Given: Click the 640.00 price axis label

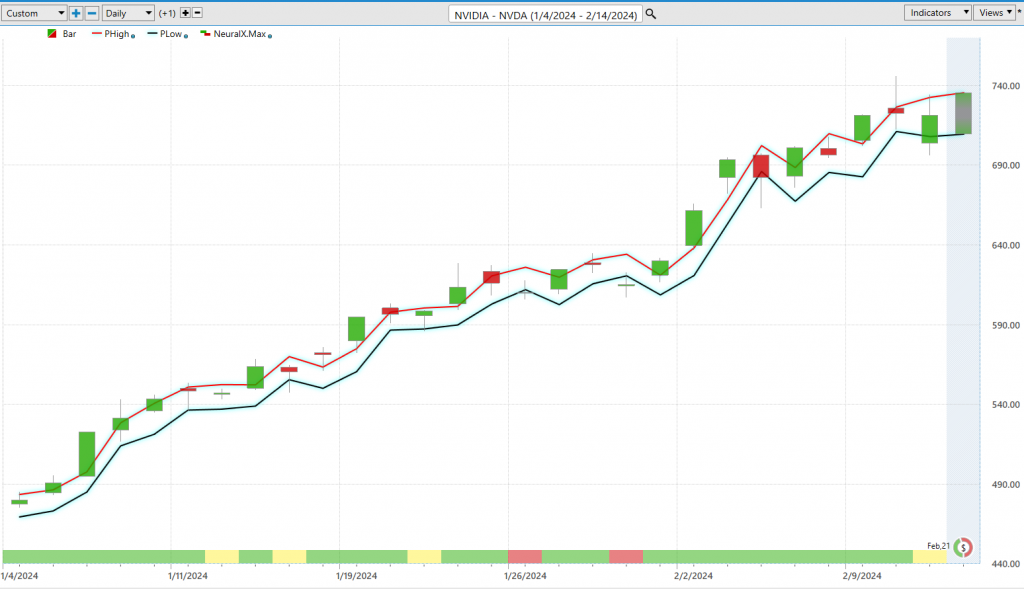Looking at the screenshot, I should coord(1005,245).
